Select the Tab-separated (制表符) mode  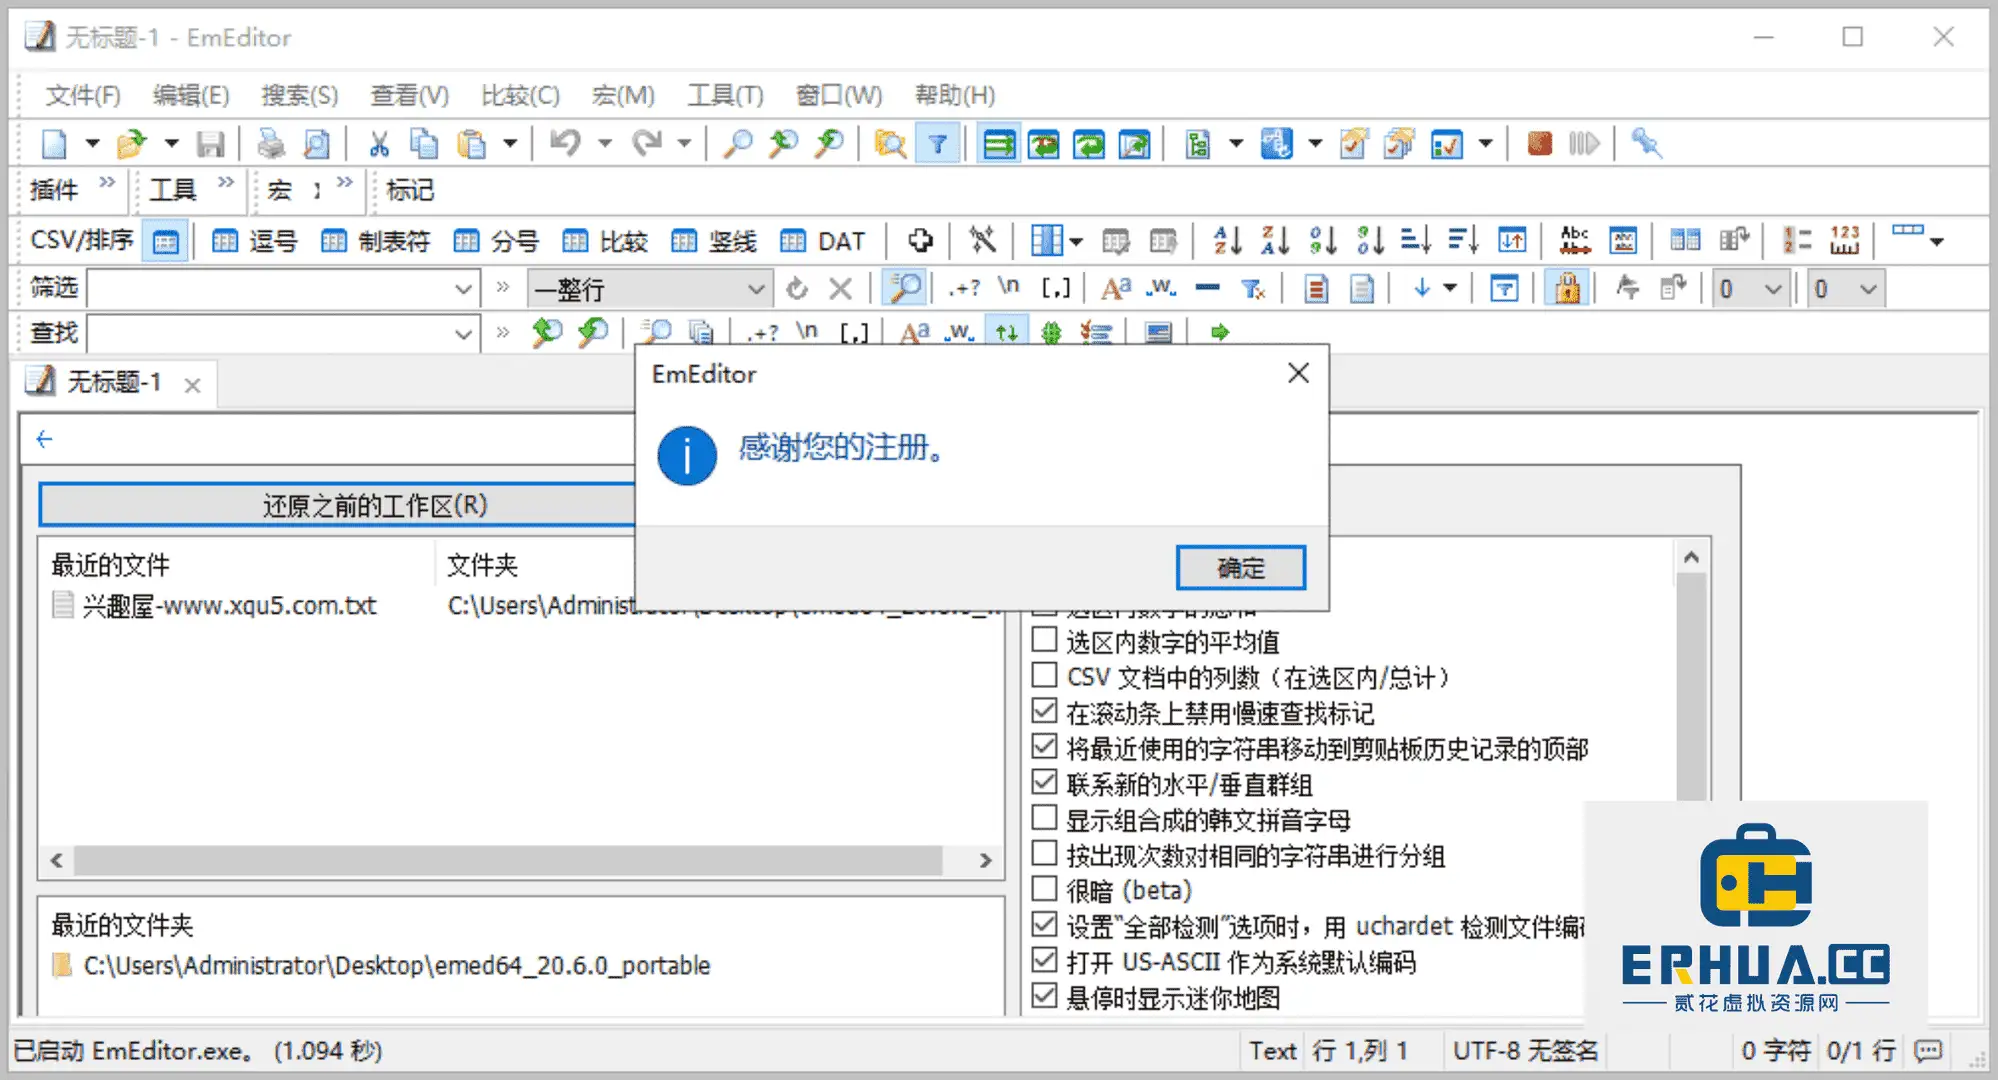[376, 241]
